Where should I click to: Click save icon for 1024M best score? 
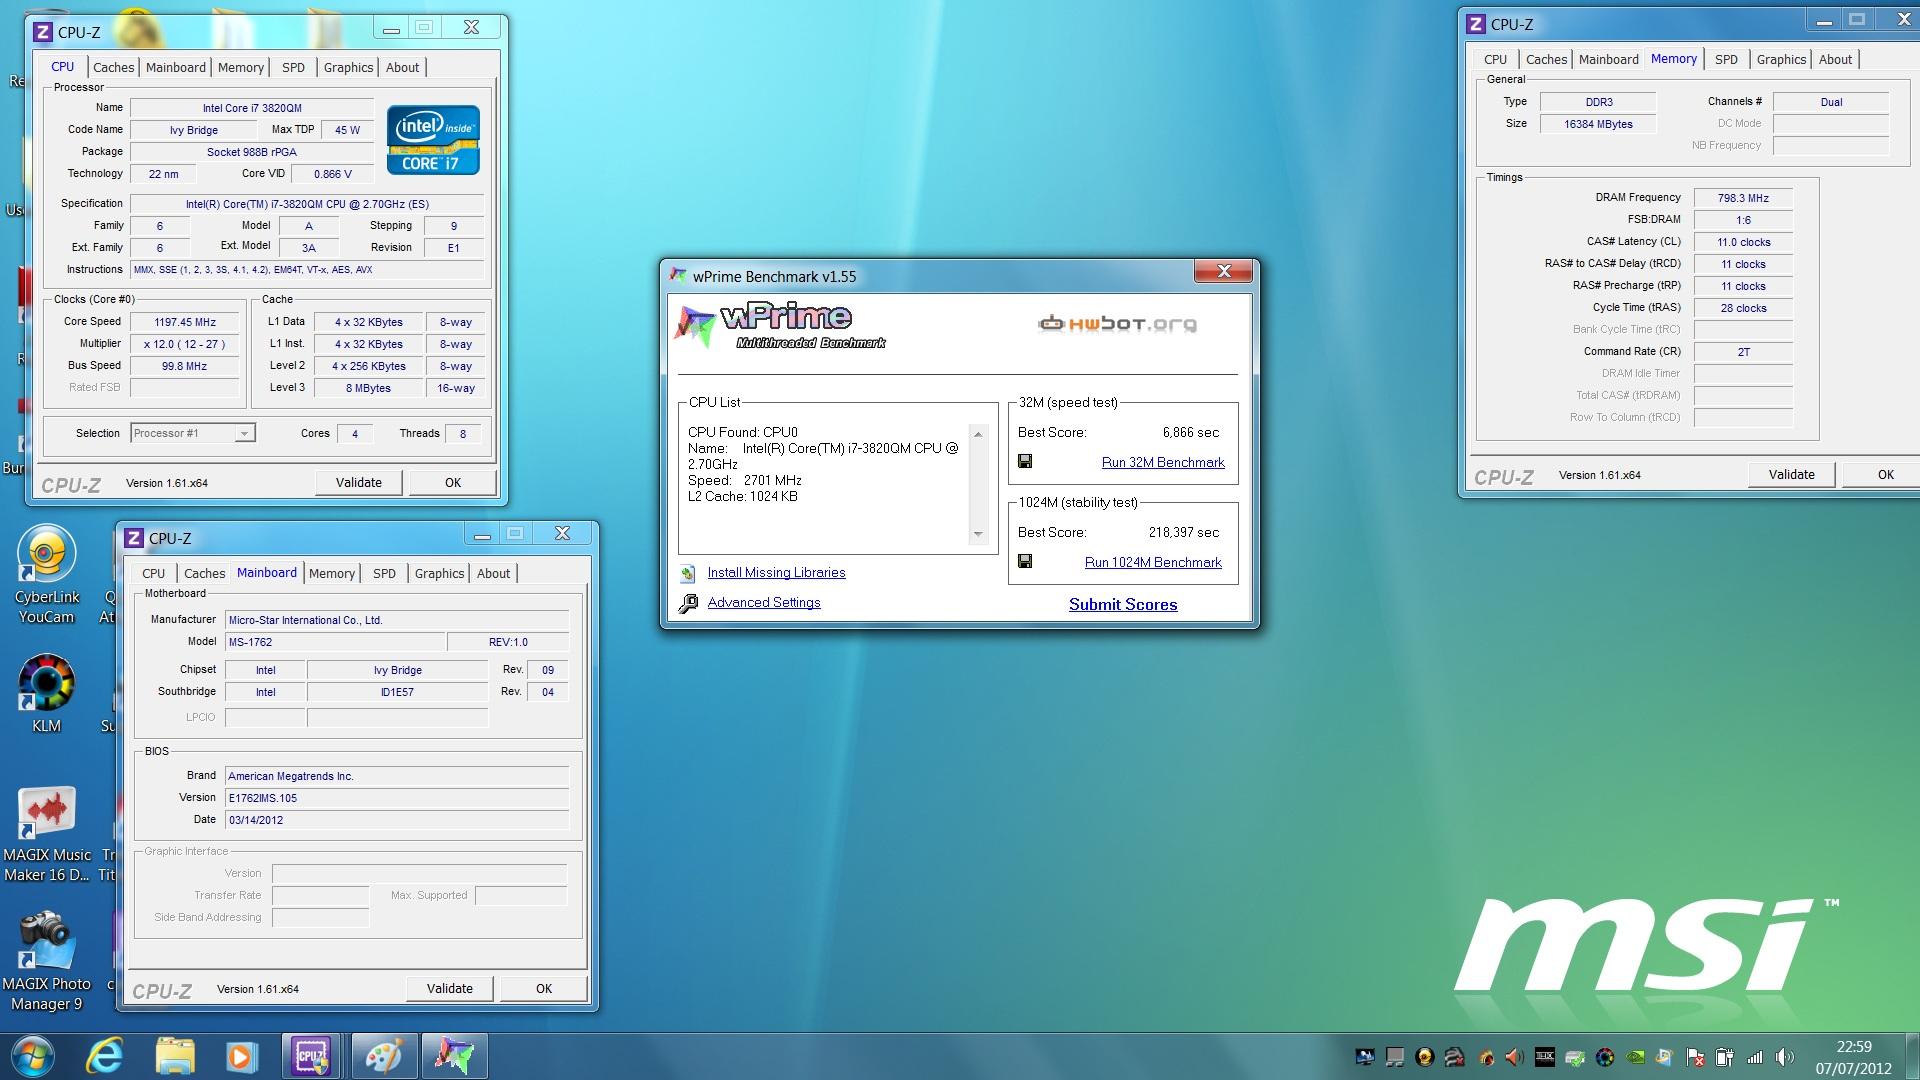click(1024, 561)
